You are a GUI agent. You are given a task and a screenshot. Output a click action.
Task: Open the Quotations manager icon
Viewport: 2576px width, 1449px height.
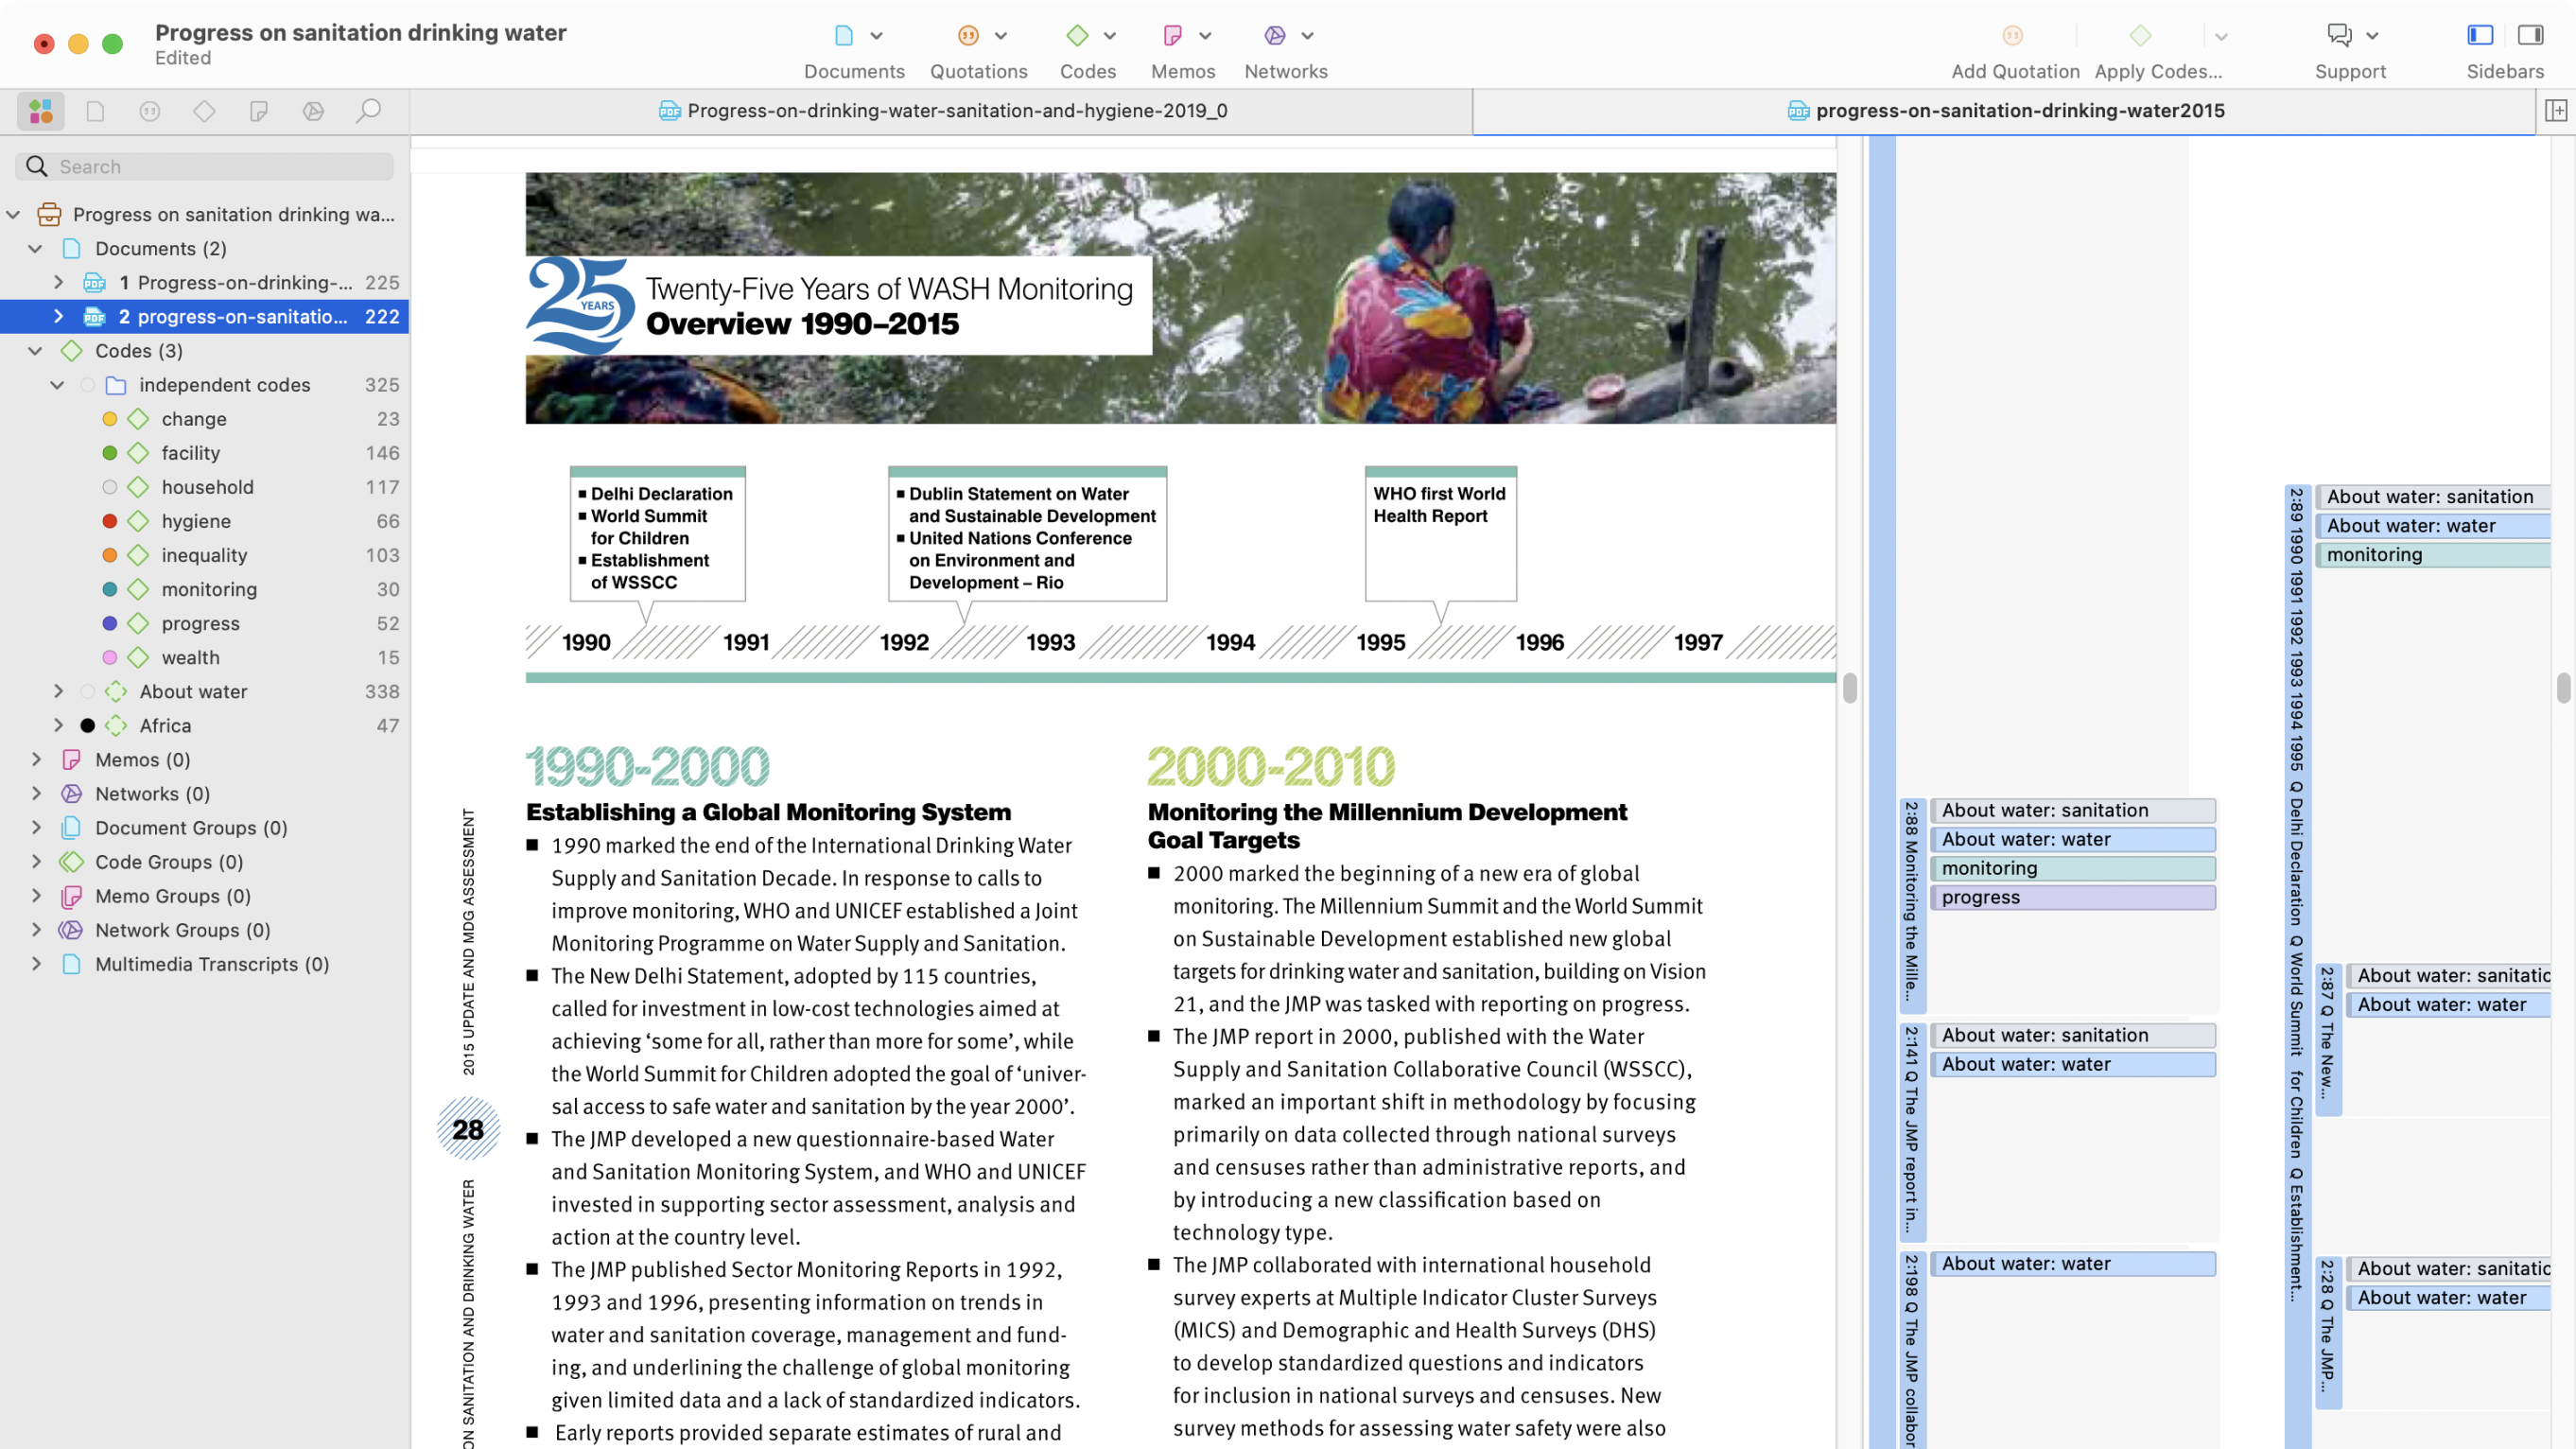pos(967,36)
